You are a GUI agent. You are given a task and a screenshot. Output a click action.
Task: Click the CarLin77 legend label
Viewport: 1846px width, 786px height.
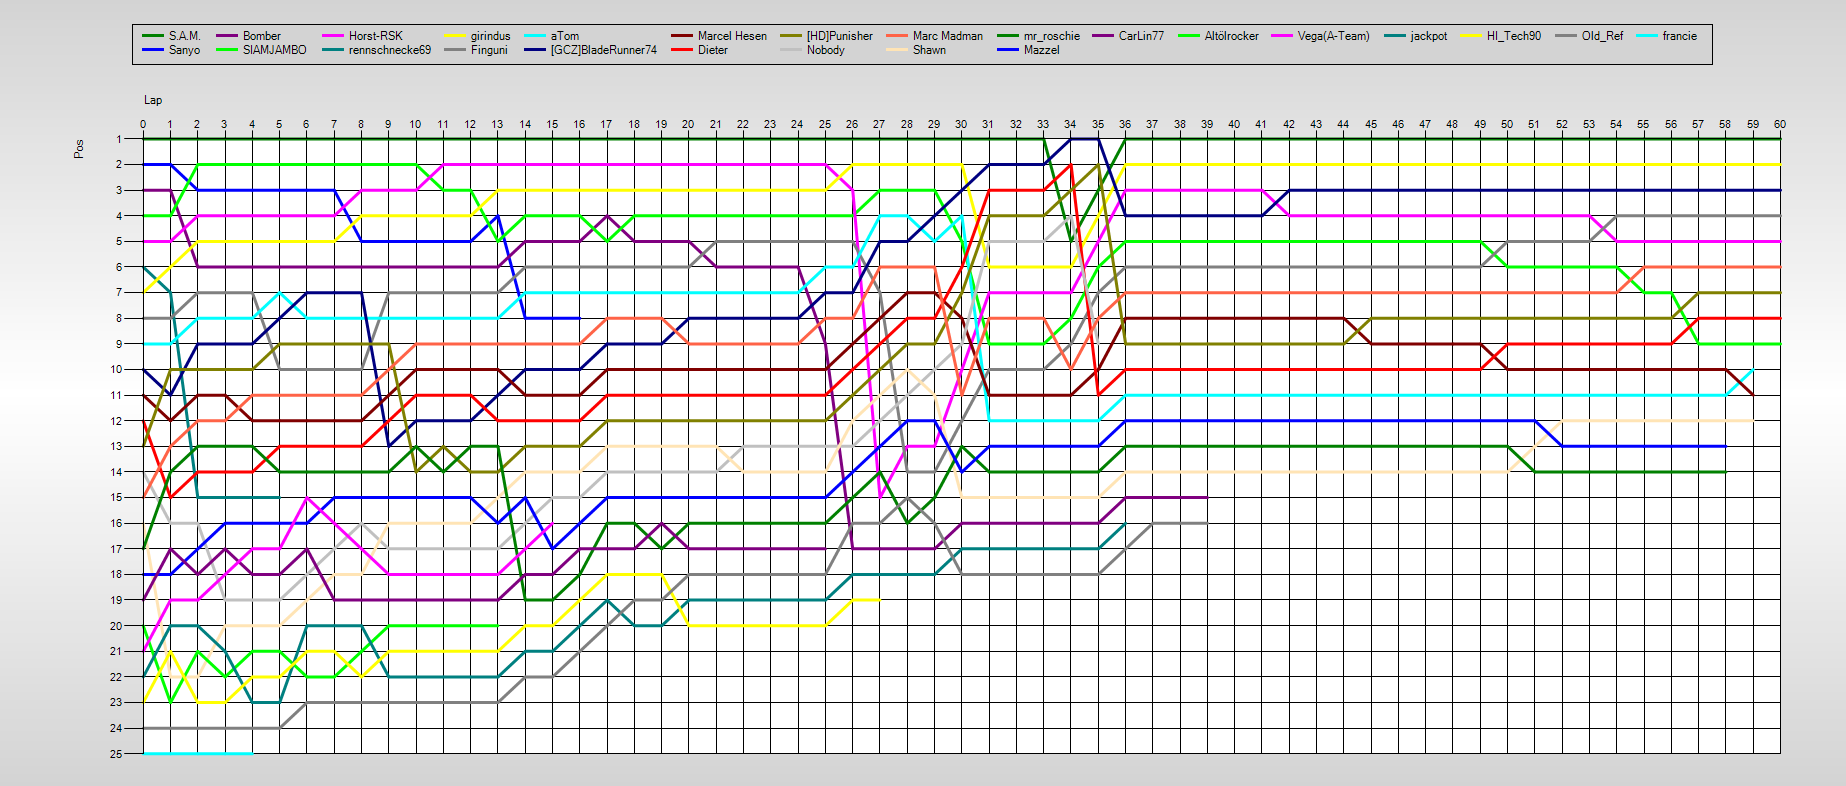[x=1141, y=36]
